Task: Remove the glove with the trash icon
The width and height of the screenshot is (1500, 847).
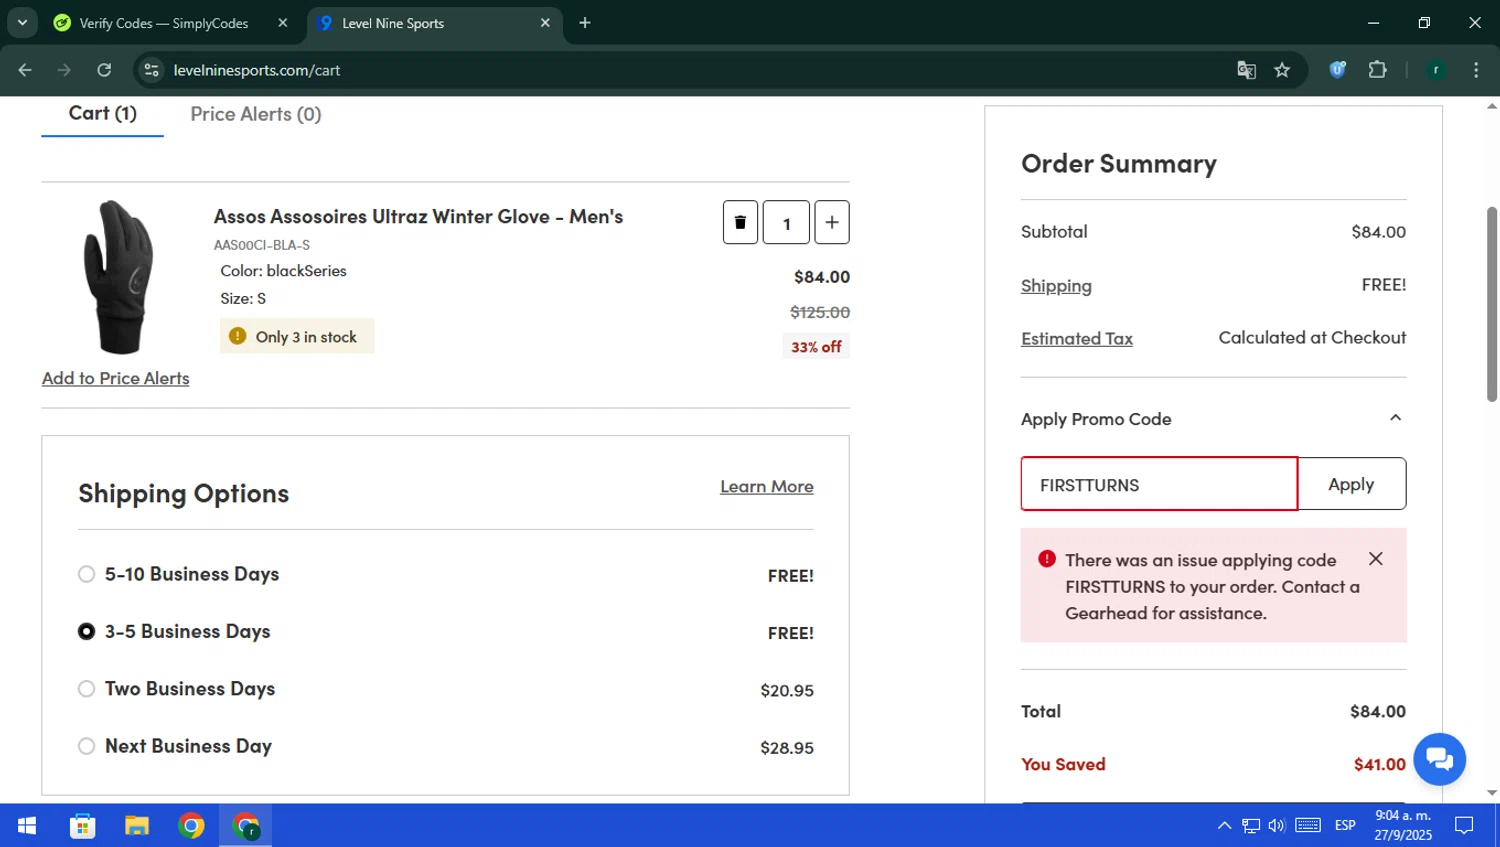Action: (740, 222)
